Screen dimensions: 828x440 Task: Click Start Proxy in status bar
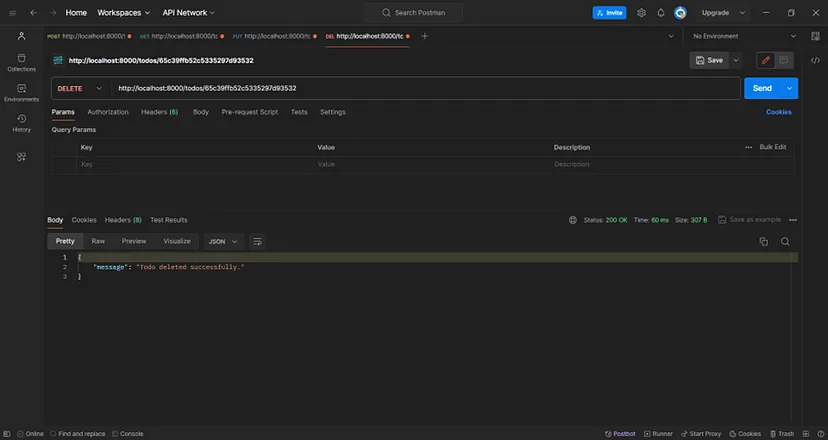pyautogui.click(x=701, y=434)
